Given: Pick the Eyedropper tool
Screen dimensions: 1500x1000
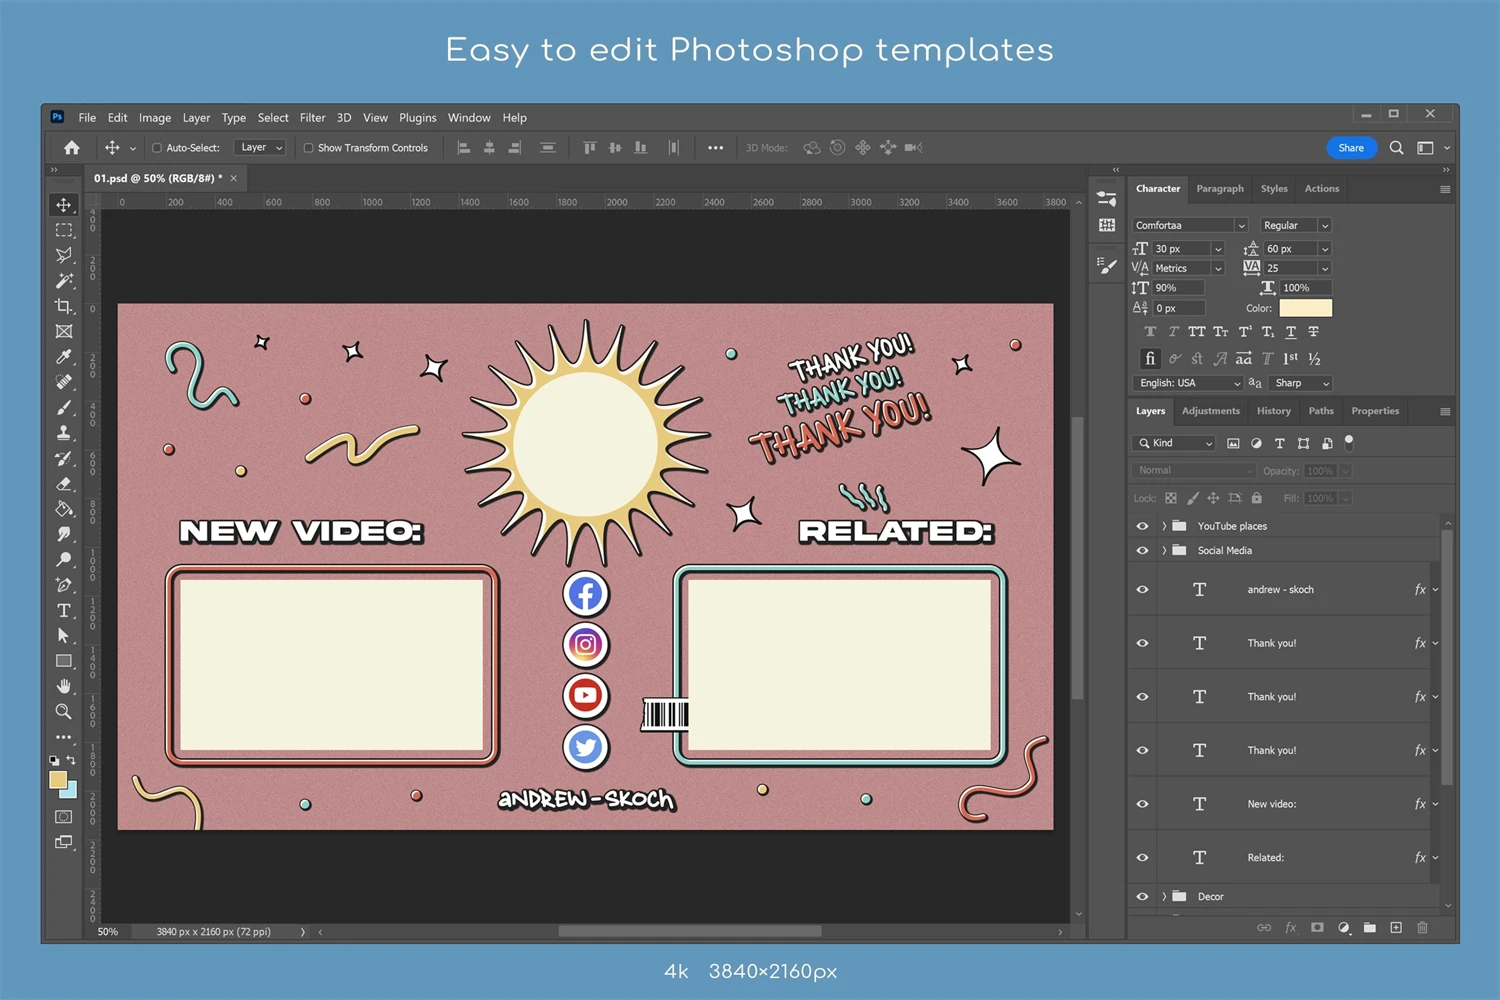Looking at the screenshot, I should [64, 357].
